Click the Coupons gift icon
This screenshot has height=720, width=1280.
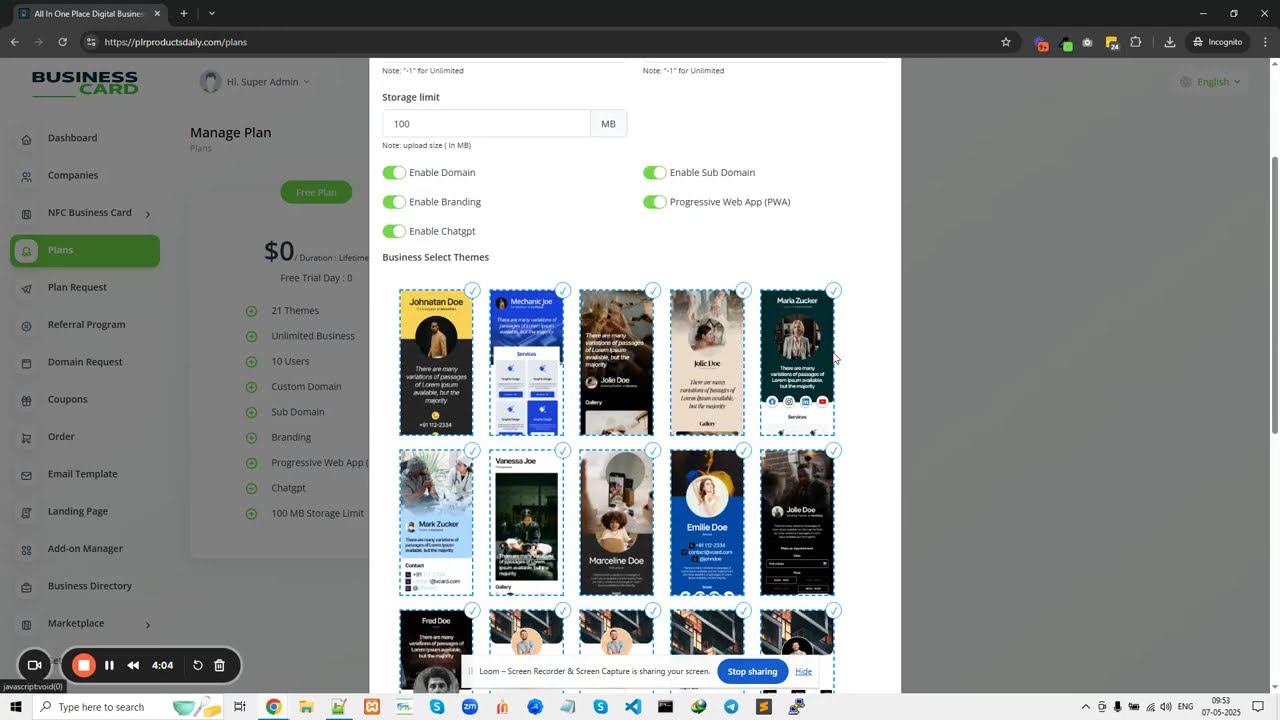click(26, 400)
